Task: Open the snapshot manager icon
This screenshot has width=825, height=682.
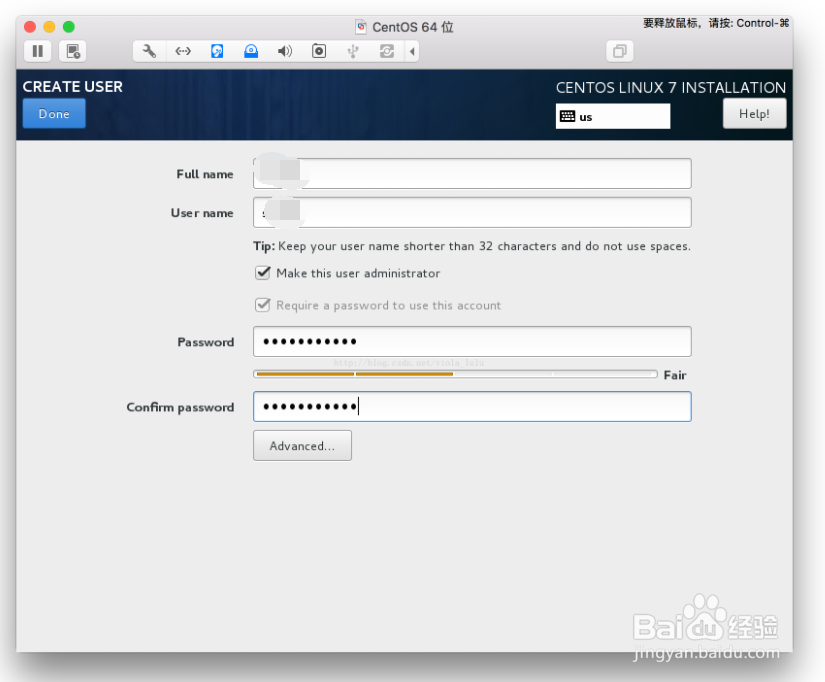Action: 73,51
